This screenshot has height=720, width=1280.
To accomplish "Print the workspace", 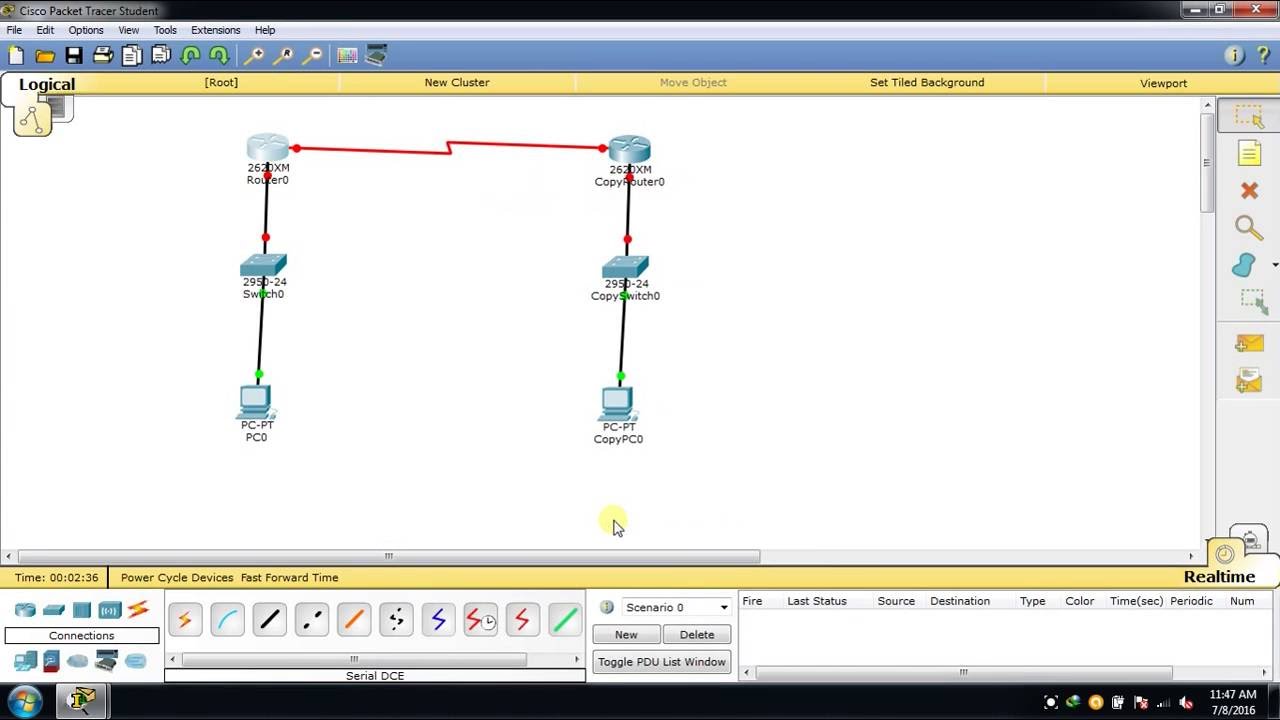I will (x=103, y=56).
